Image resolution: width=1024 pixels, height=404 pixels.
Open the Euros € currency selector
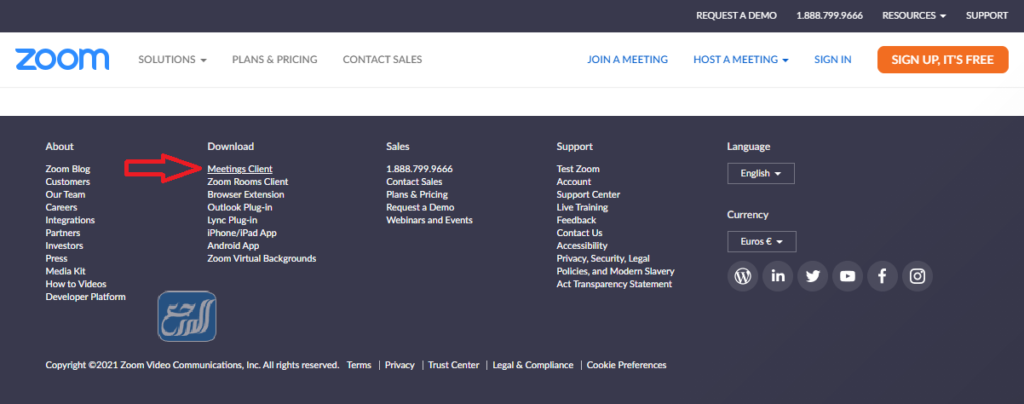761,241
